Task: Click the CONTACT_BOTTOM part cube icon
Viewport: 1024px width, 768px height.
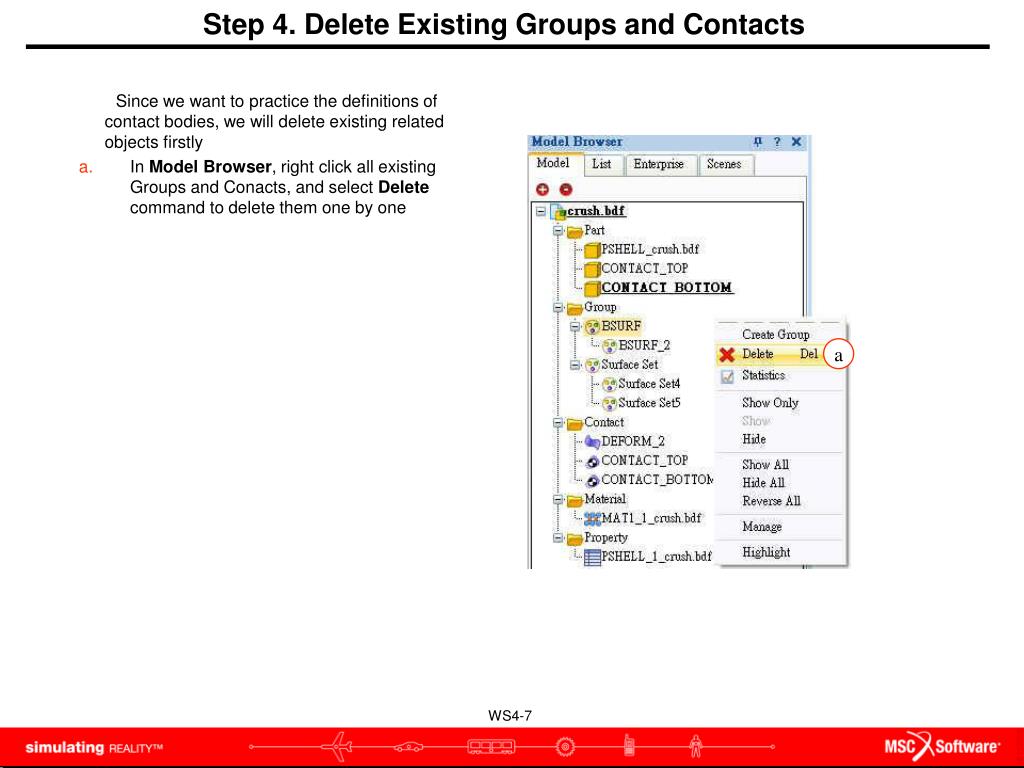Action: tap(592, 288)
